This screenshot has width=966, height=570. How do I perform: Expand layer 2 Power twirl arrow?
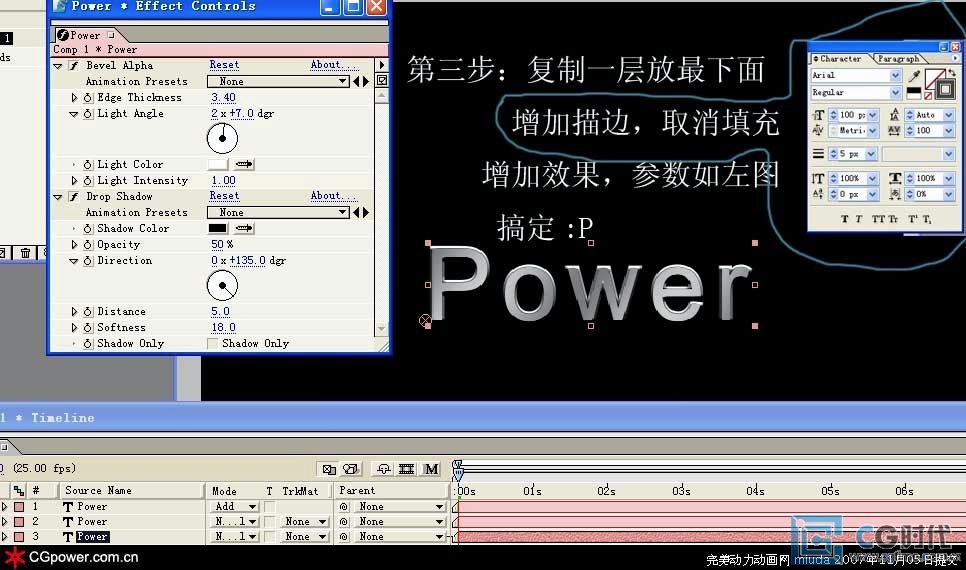point(5,521)
